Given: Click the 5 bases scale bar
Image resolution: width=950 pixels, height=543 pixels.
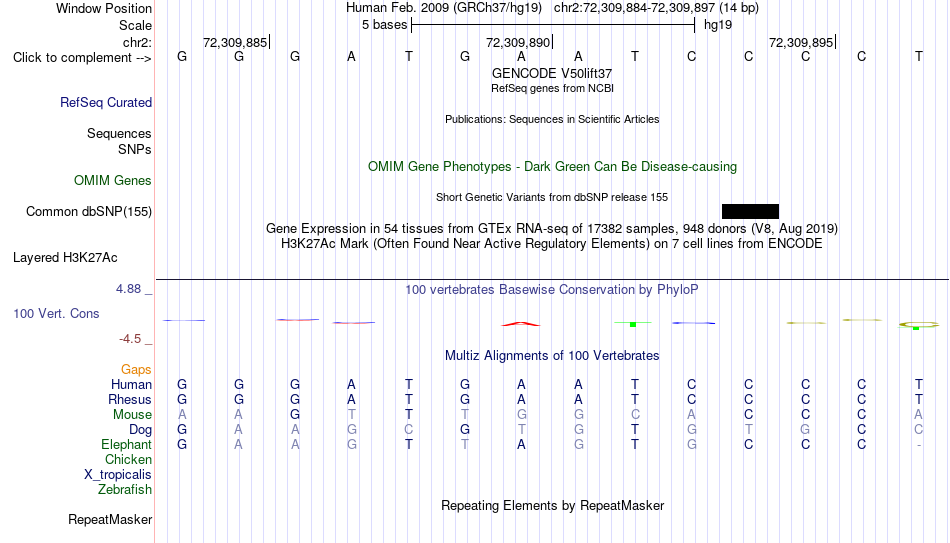Looking at the screenshot, I should pyautogui.click(x=553, y=25).
